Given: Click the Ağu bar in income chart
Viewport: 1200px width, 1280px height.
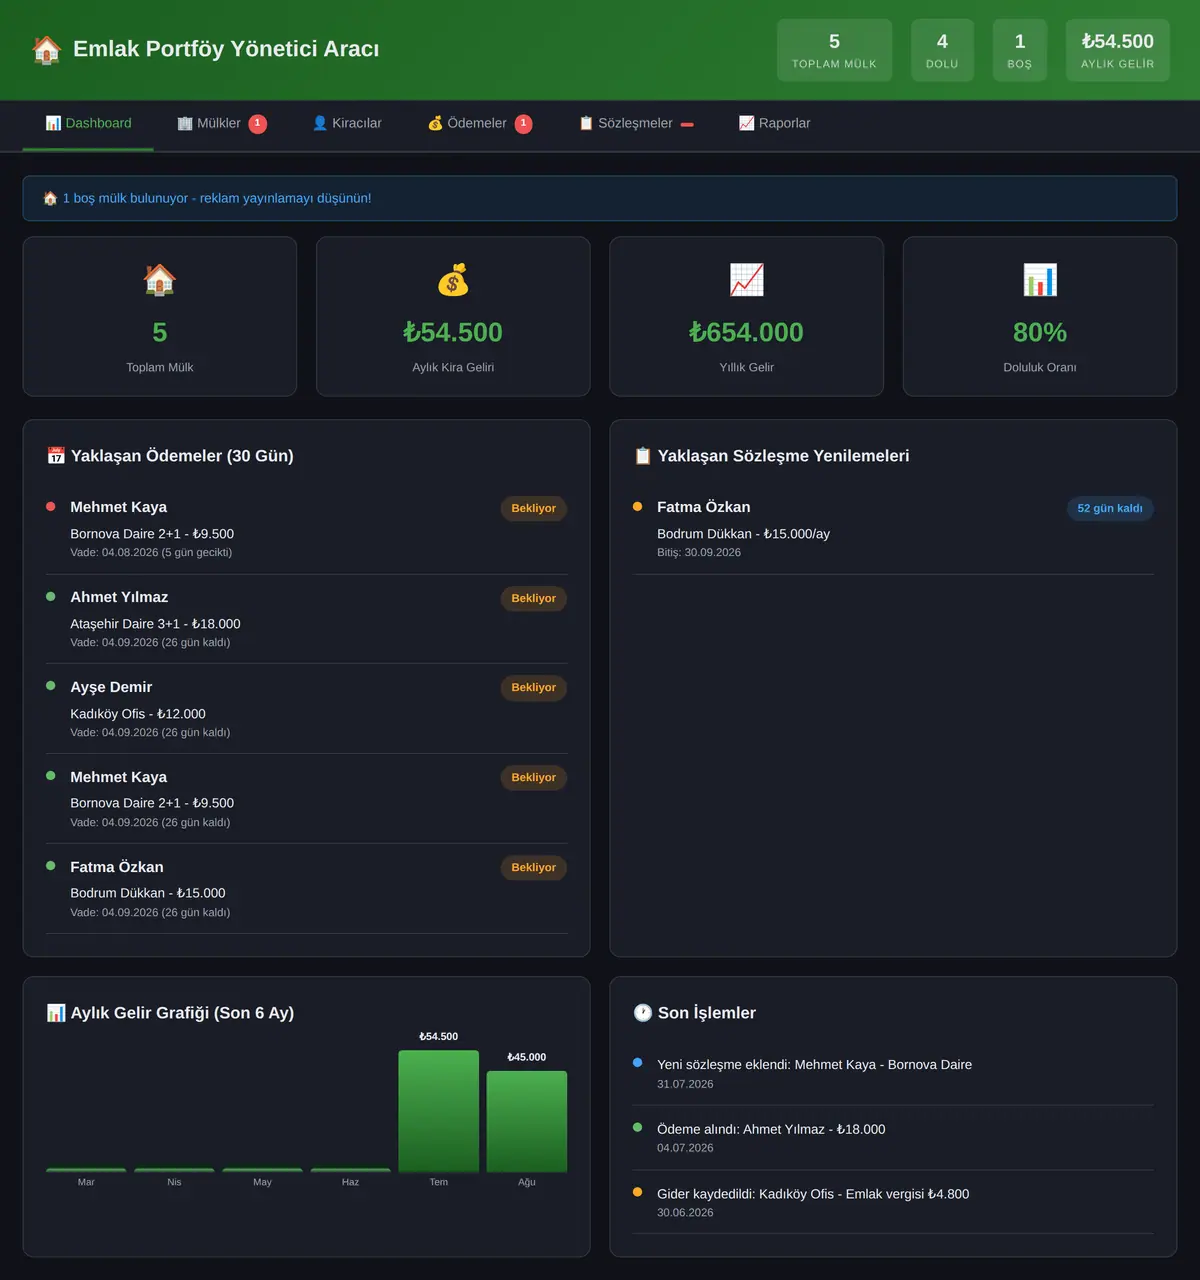Looking at the screenshot, I should point(527,1121).
